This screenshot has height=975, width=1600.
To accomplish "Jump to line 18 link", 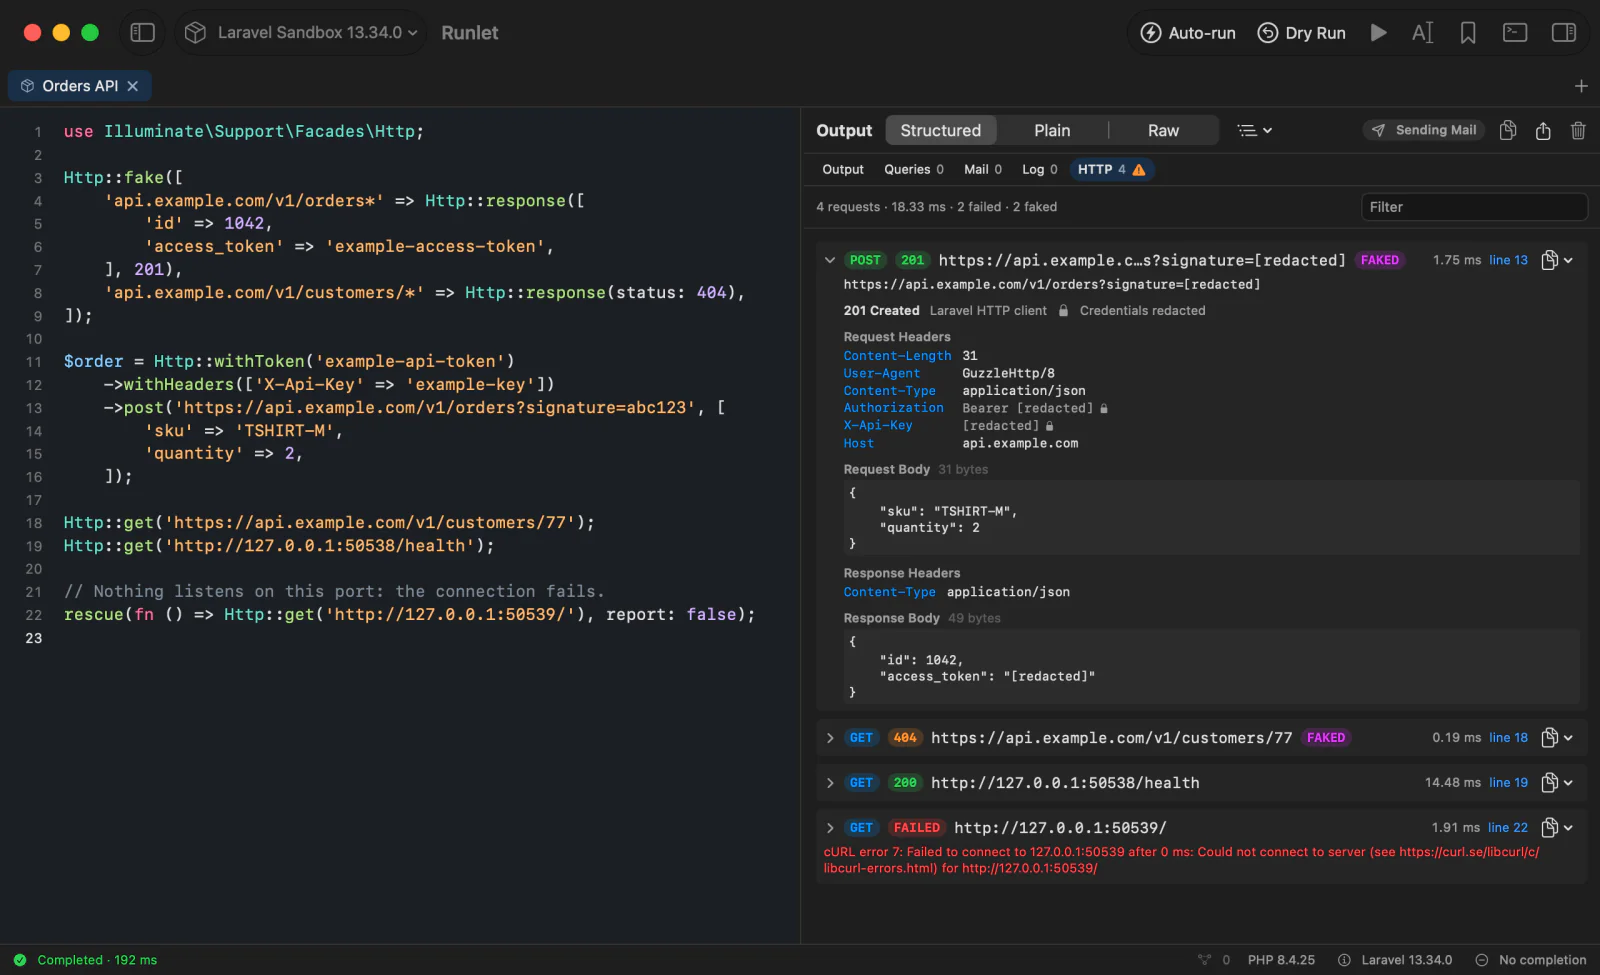I will pyautogui.click(x=1508, y=738).
